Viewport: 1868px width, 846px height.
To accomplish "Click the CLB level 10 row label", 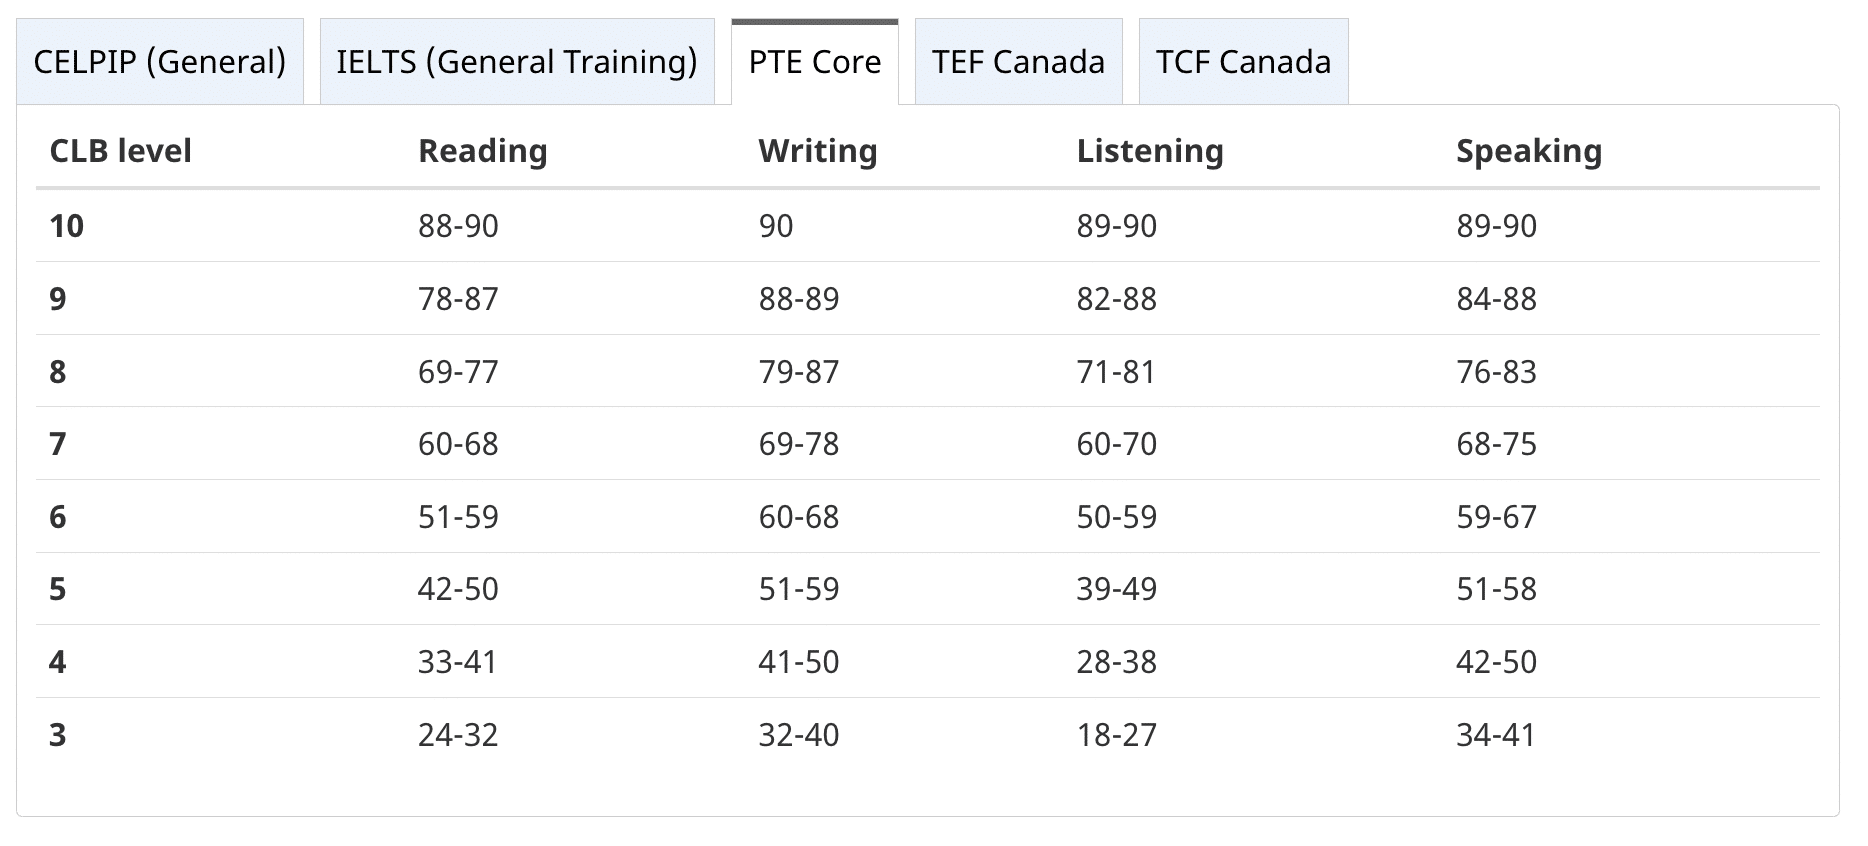I will tap(67, 226).
